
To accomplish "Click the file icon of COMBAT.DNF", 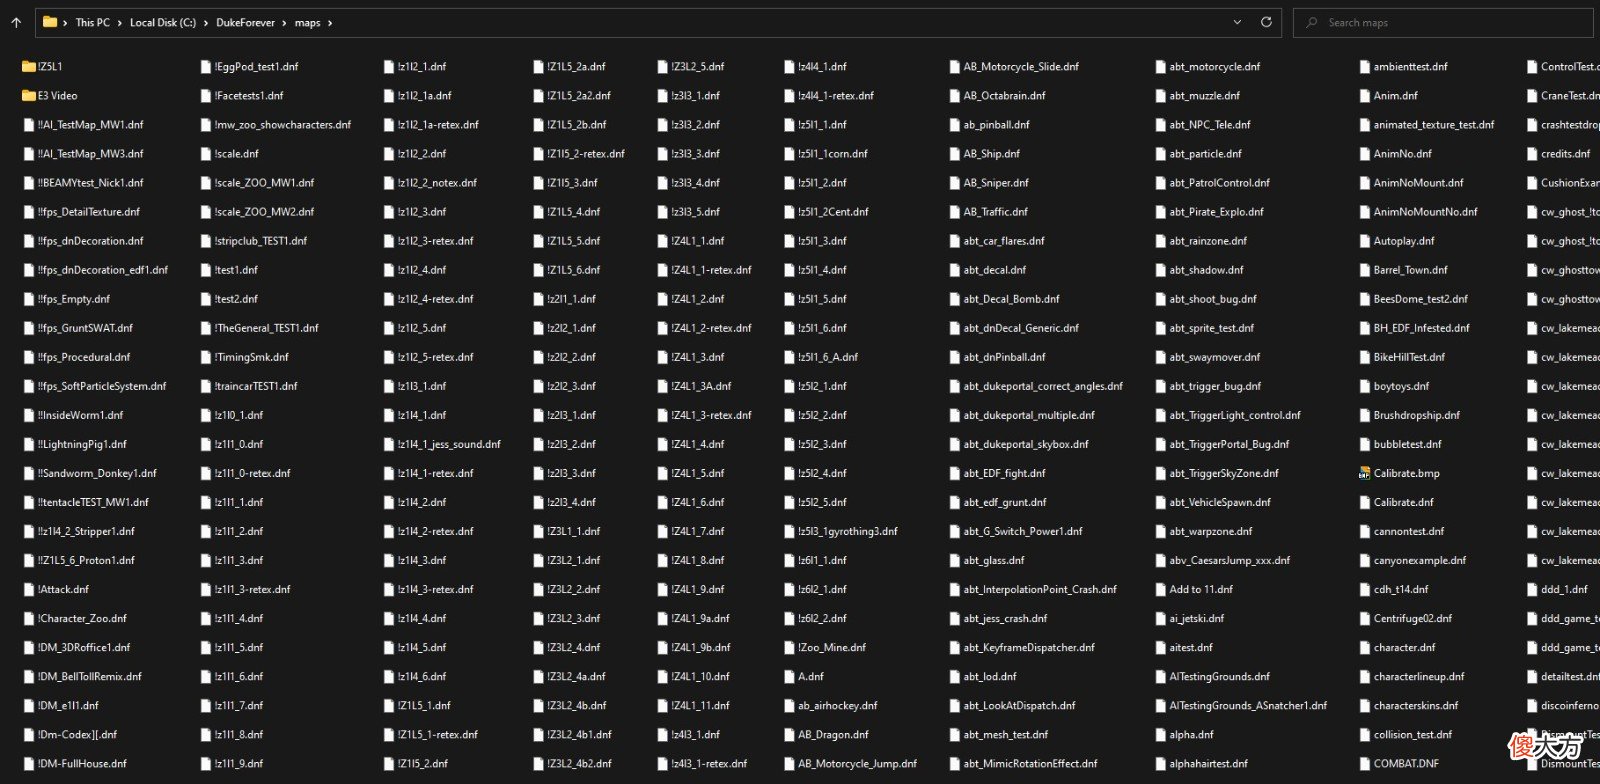I will click(1365, 764).
